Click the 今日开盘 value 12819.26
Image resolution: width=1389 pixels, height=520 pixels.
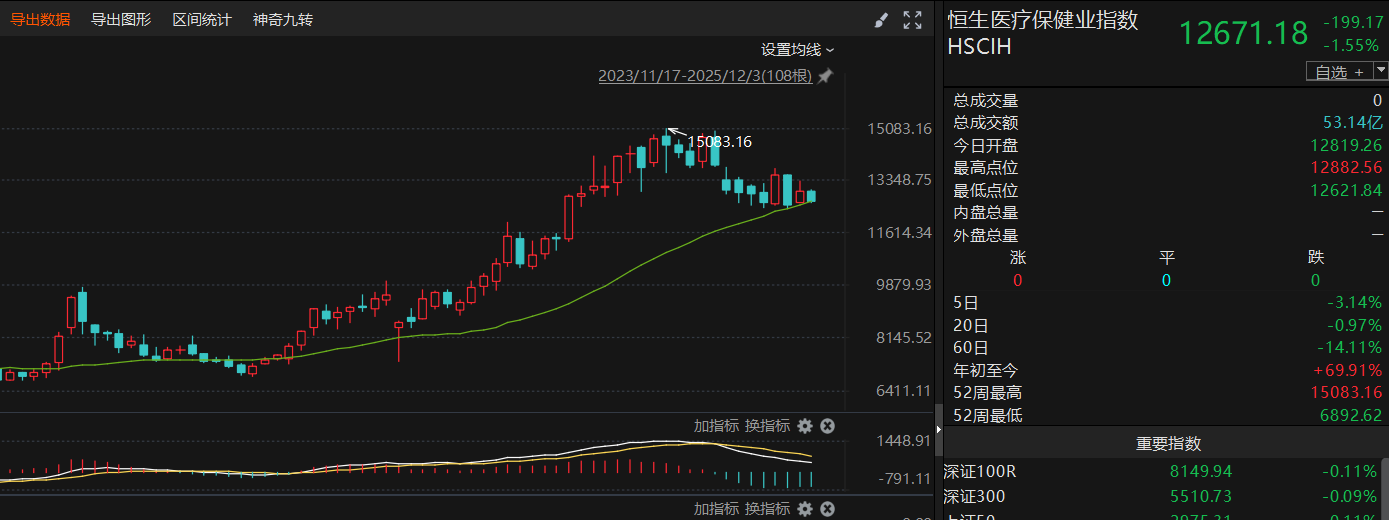tap(1346, 145)
